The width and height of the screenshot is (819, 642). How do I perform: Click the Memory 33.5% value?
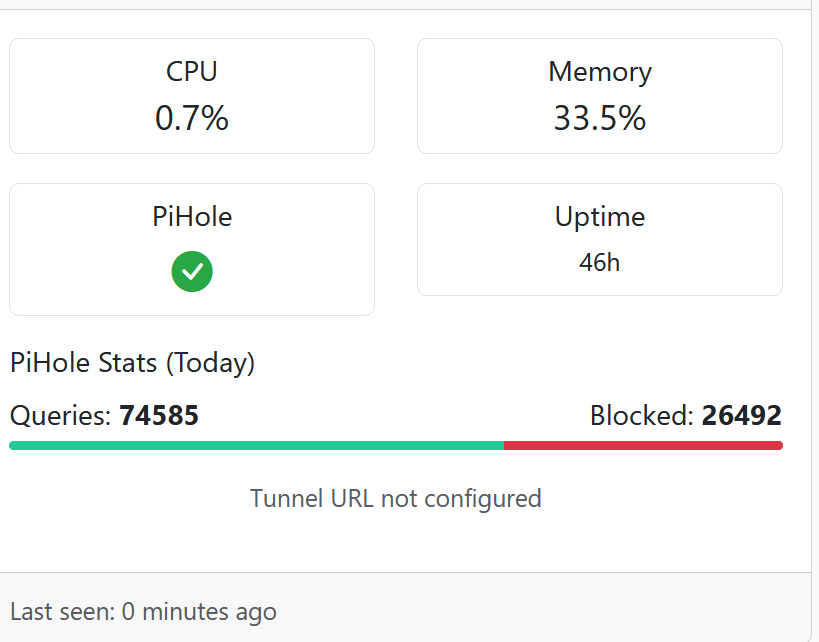tap(600, 118)
